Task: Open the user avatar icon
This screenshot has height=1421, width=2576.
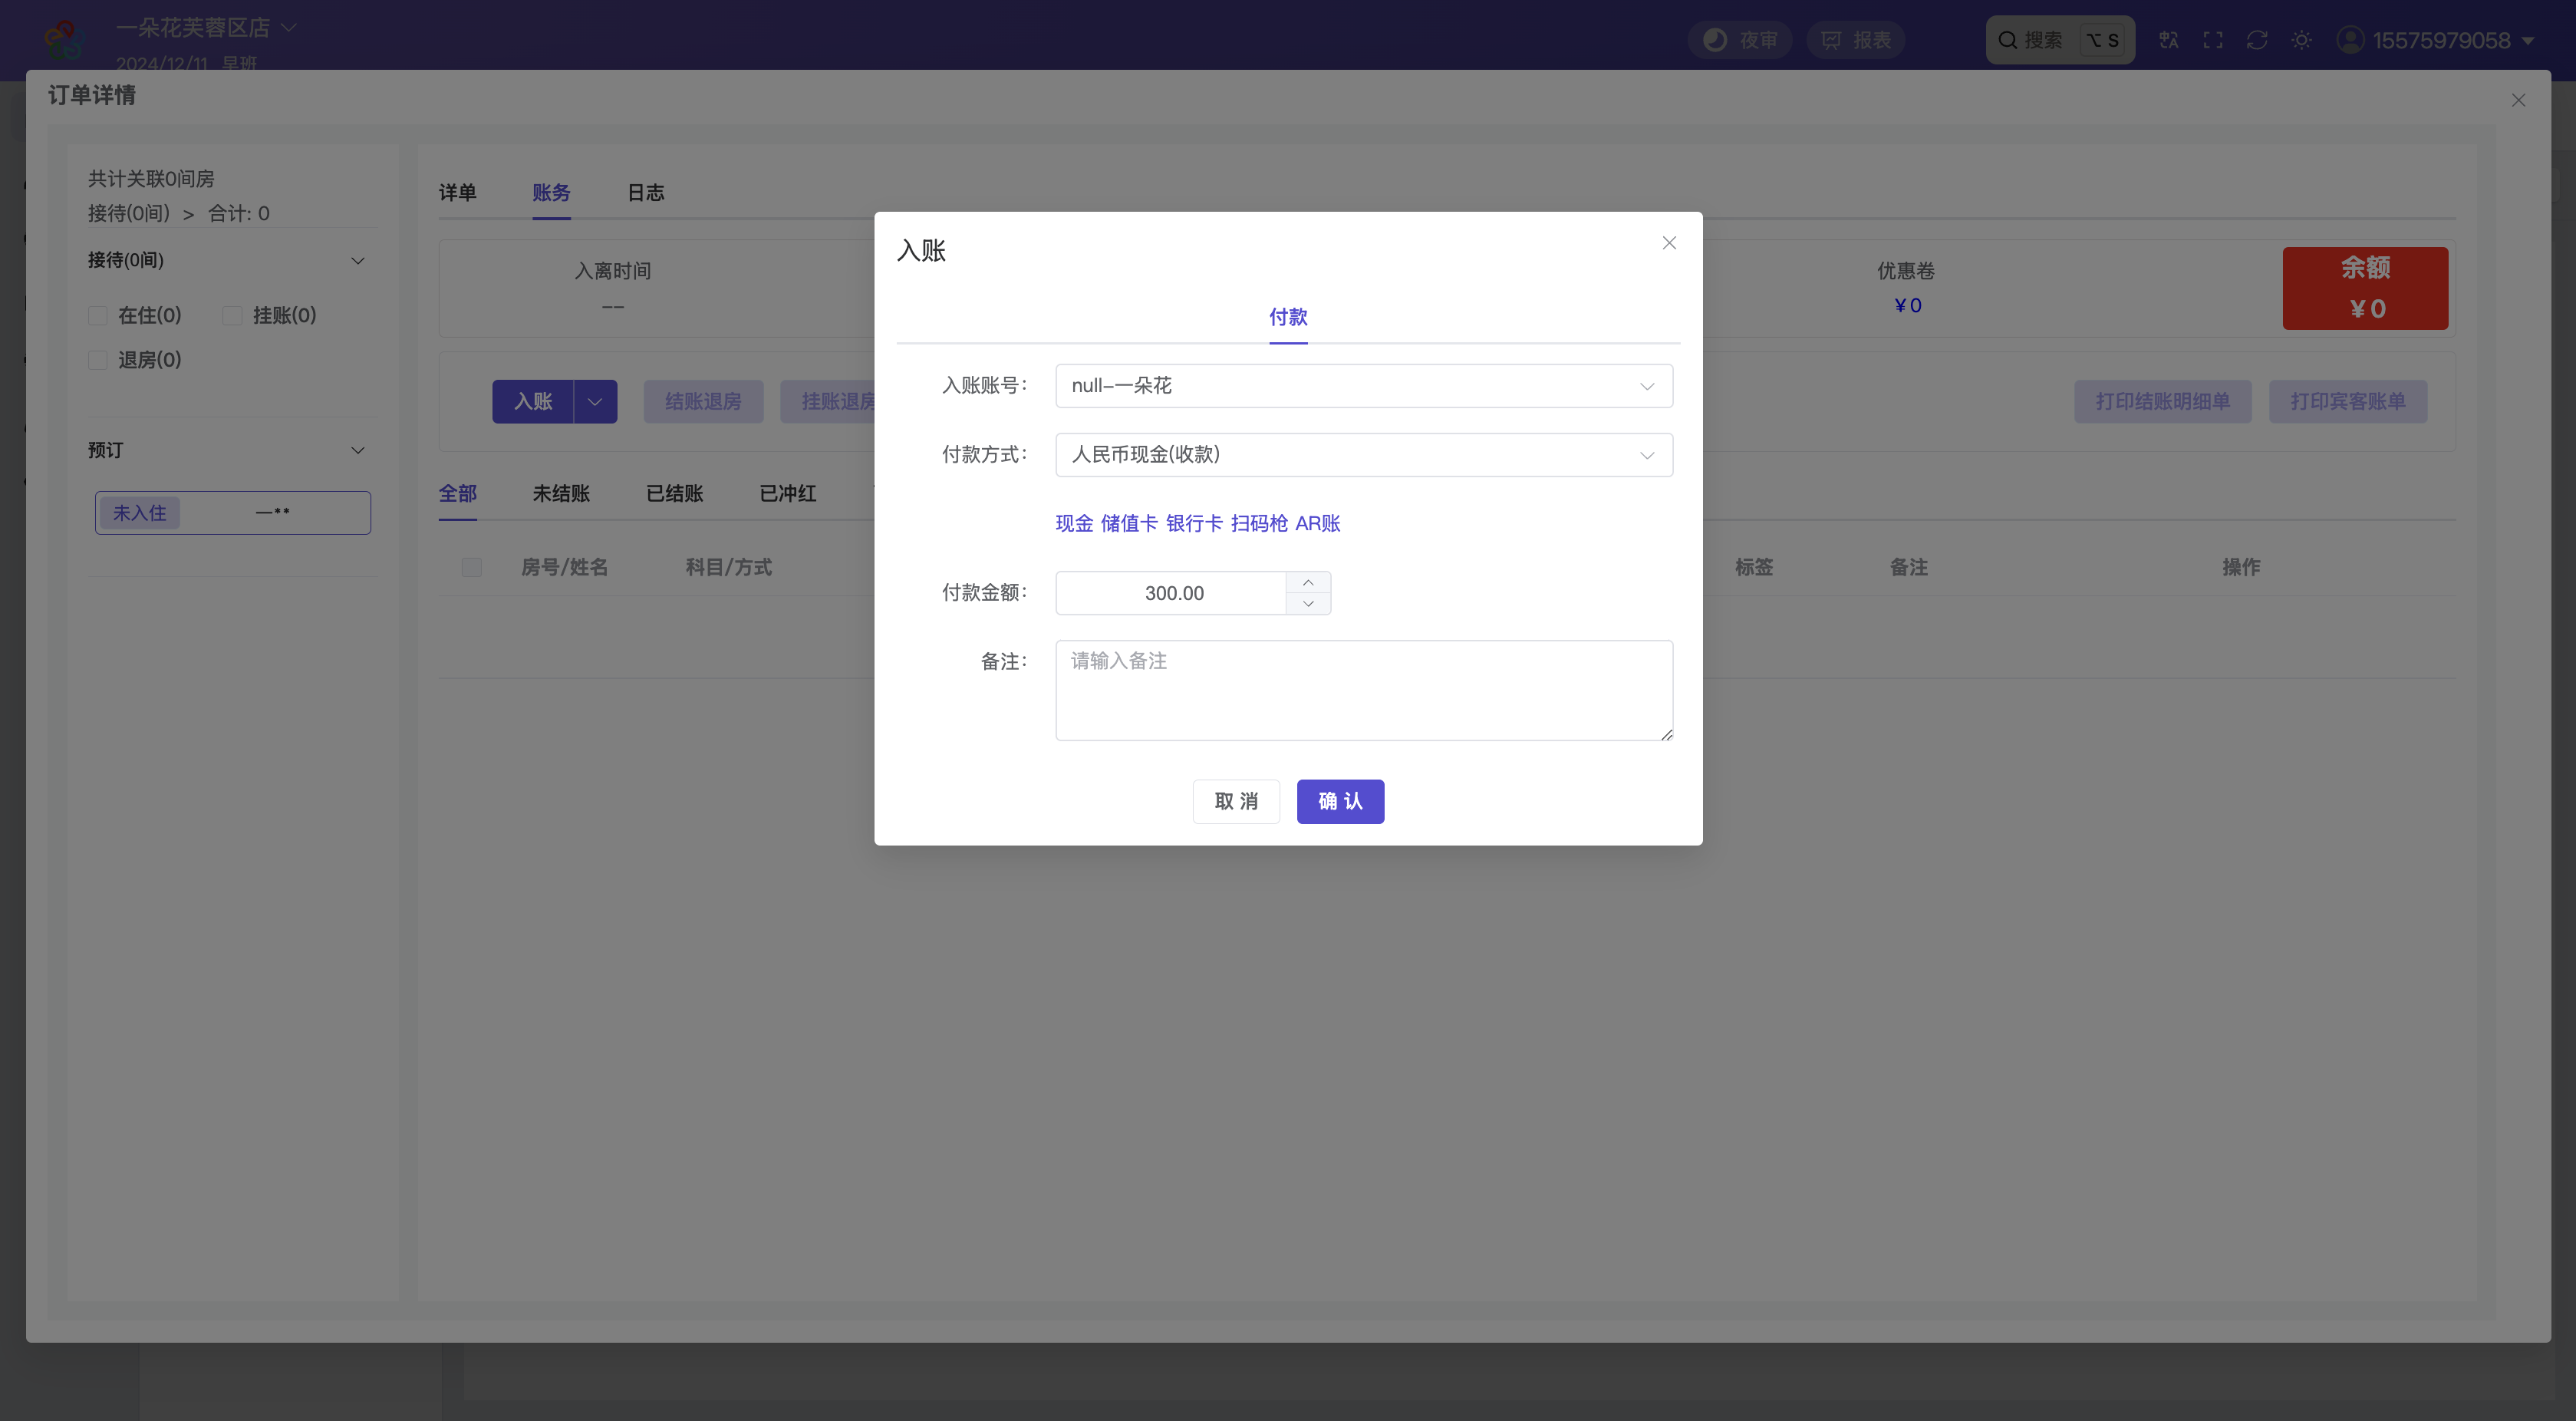Action: pyautogui.click(x=2350, y=40)
